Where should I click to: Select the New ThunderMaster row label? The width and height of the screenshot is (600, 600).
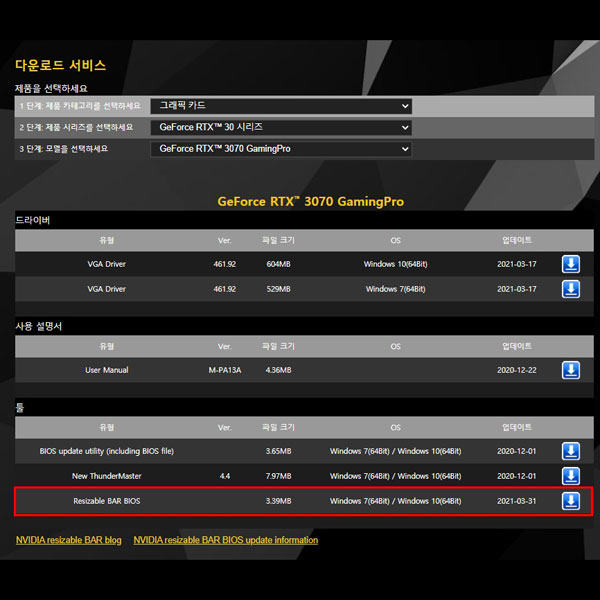(107, 476)
